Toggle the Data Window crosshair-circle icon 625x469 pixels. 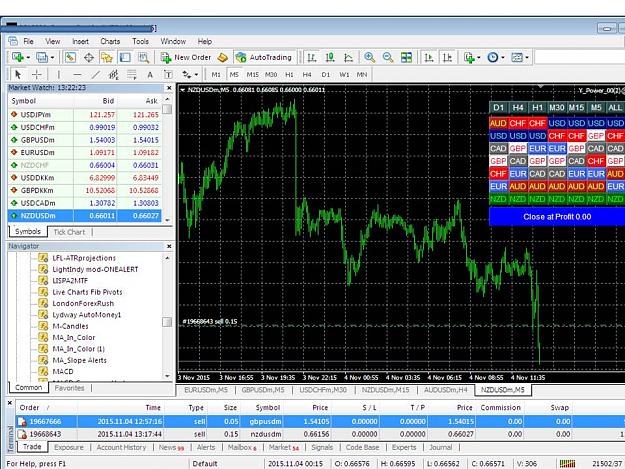pos(88,57)
